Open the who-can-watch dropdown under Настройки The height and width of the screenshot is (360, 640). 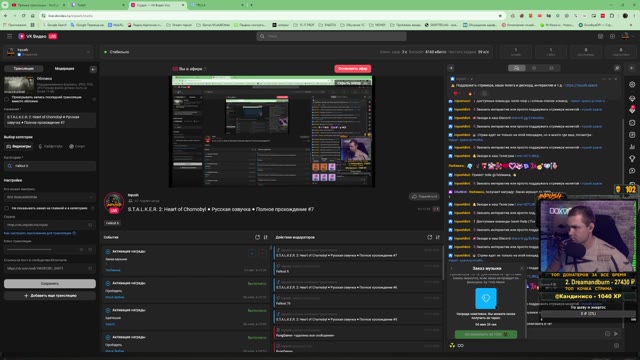click(x=50, y=197)
